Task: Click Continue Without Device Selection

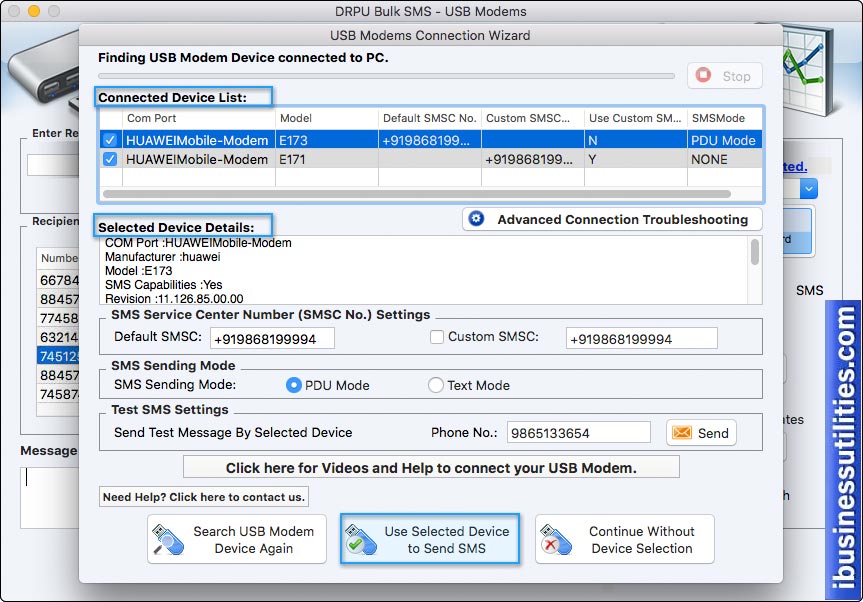Action: pyautogui.click(x=625, y=539)
